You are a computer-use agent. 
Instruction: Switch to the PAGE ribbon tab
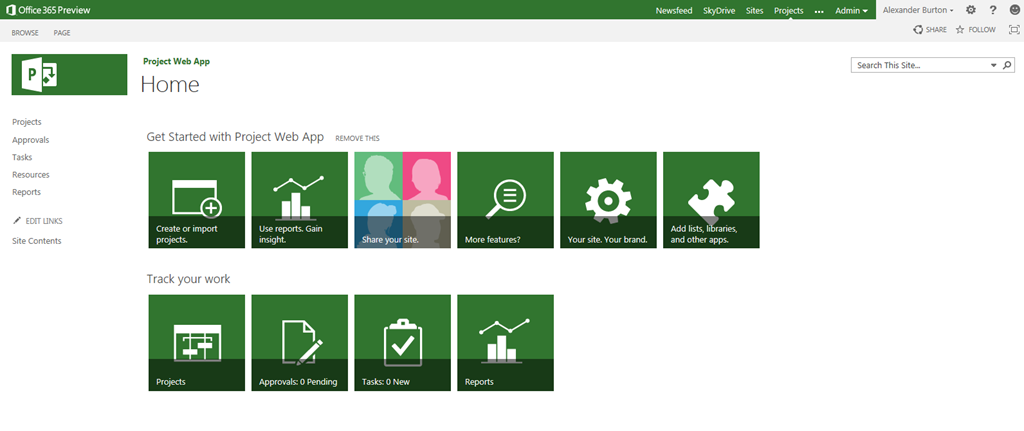pos(62,33)
